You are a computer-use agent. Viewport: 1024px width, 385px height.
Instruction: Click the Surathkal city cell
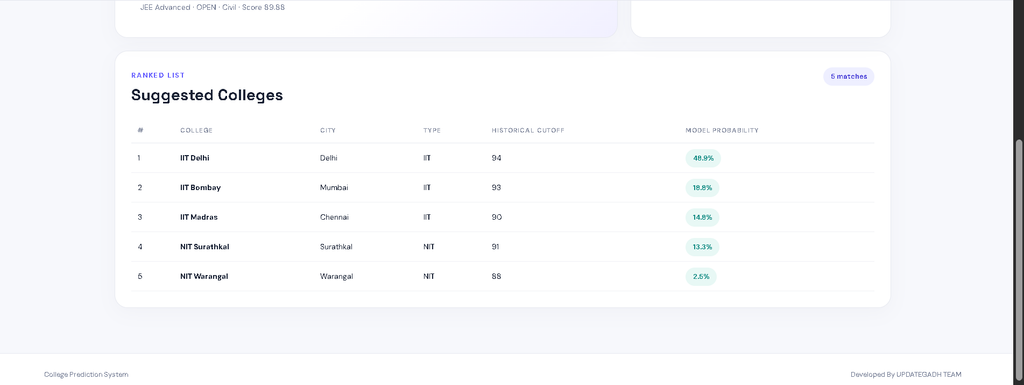(336, 247)
